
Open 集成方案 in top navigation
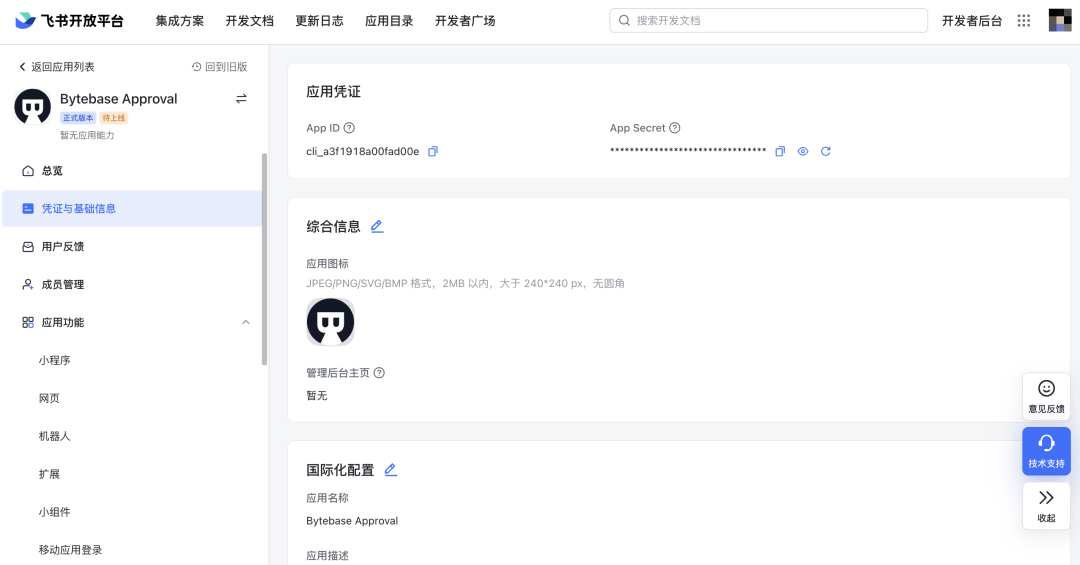180,21
